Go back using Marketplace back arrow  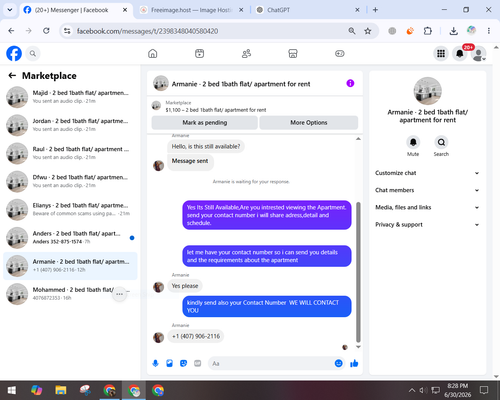pos(12,76)
